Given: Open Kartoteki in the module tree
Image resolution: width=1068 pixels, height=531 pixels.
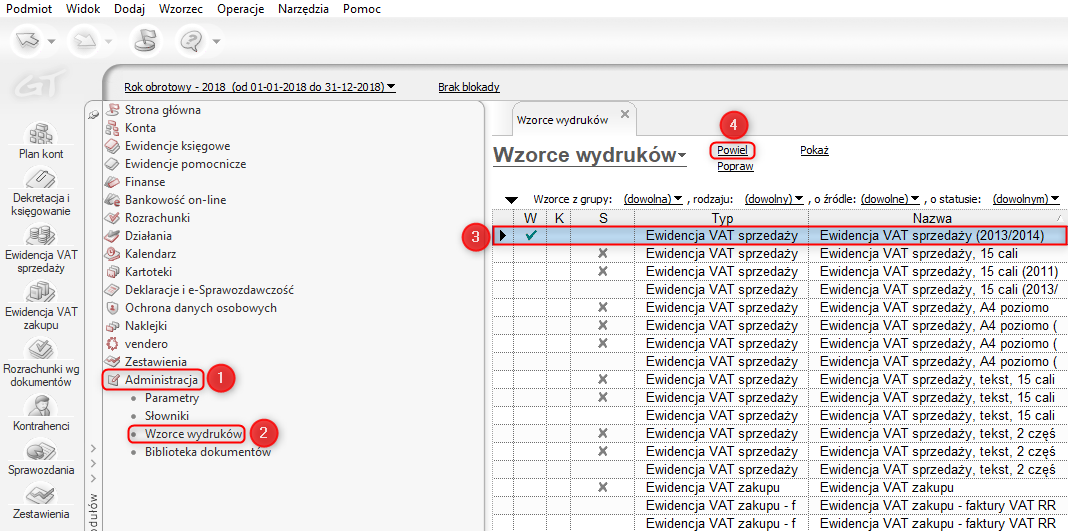Looking at the screenshot, I should pos(148,272).
